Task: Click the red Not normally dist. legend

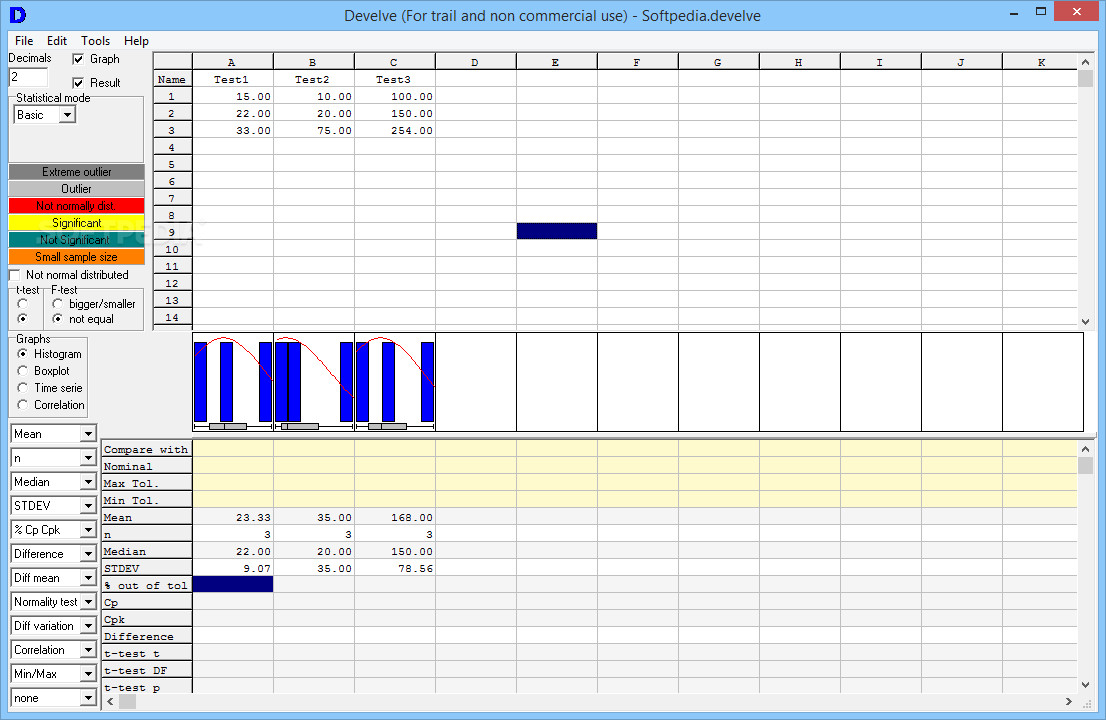Action: 76,206
